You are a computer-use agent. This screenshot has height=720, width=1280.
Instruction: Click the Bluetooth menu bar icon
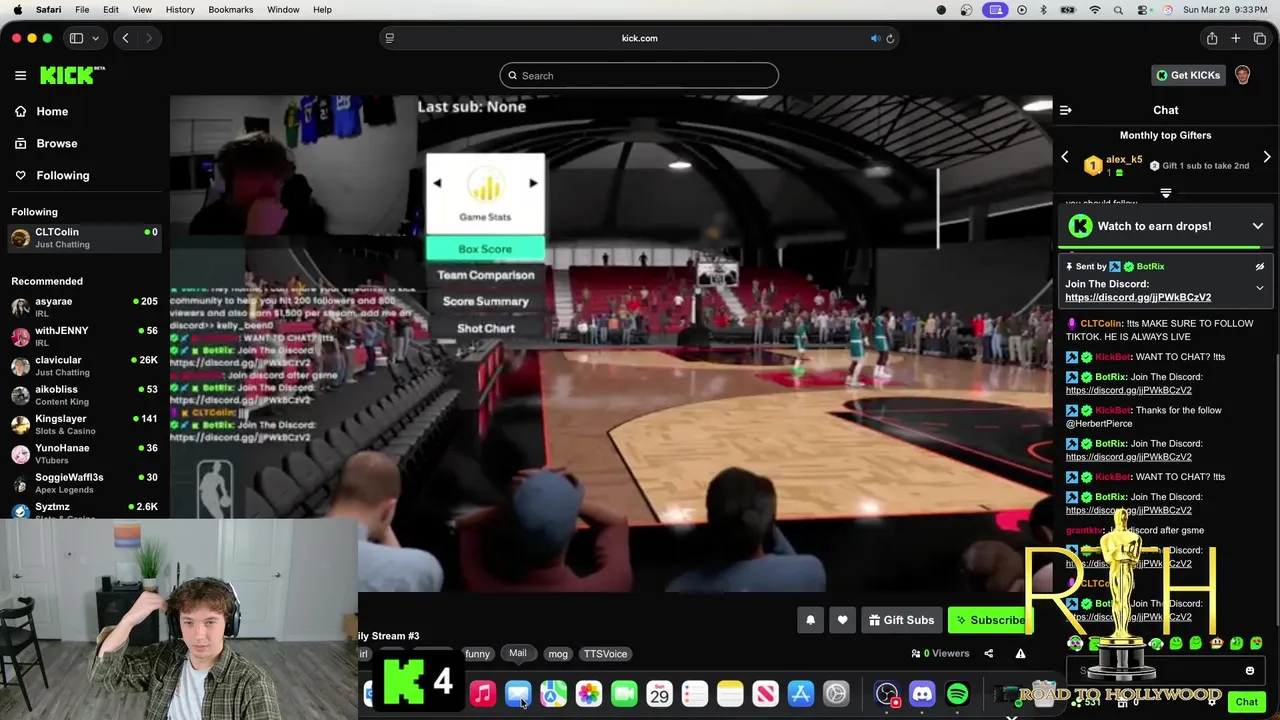click(1043, 10)
